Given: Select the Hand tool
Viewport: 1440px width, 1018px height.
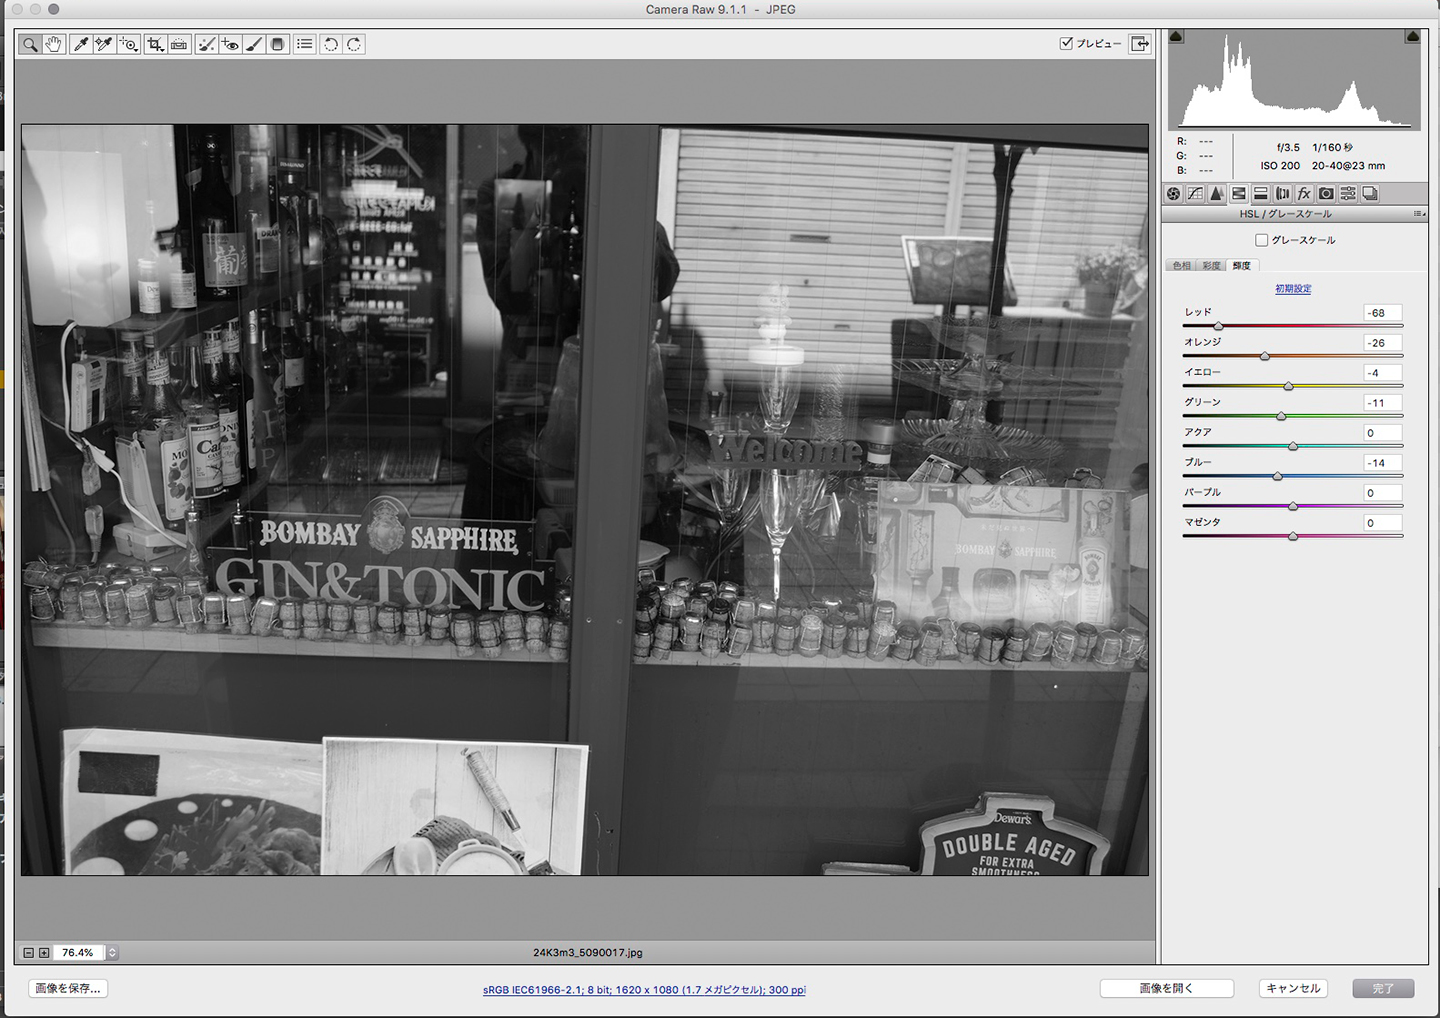Looking at the screenshot, I should 54,44.
